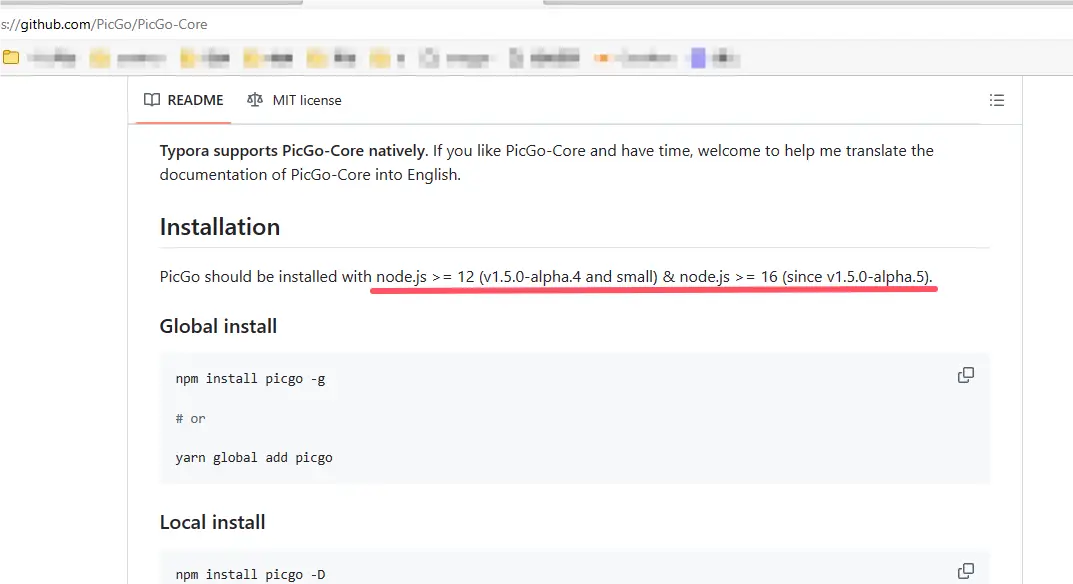Click the 'npm install picgo -D' command text
This screenshot has width=1073, height=584.
250,574
